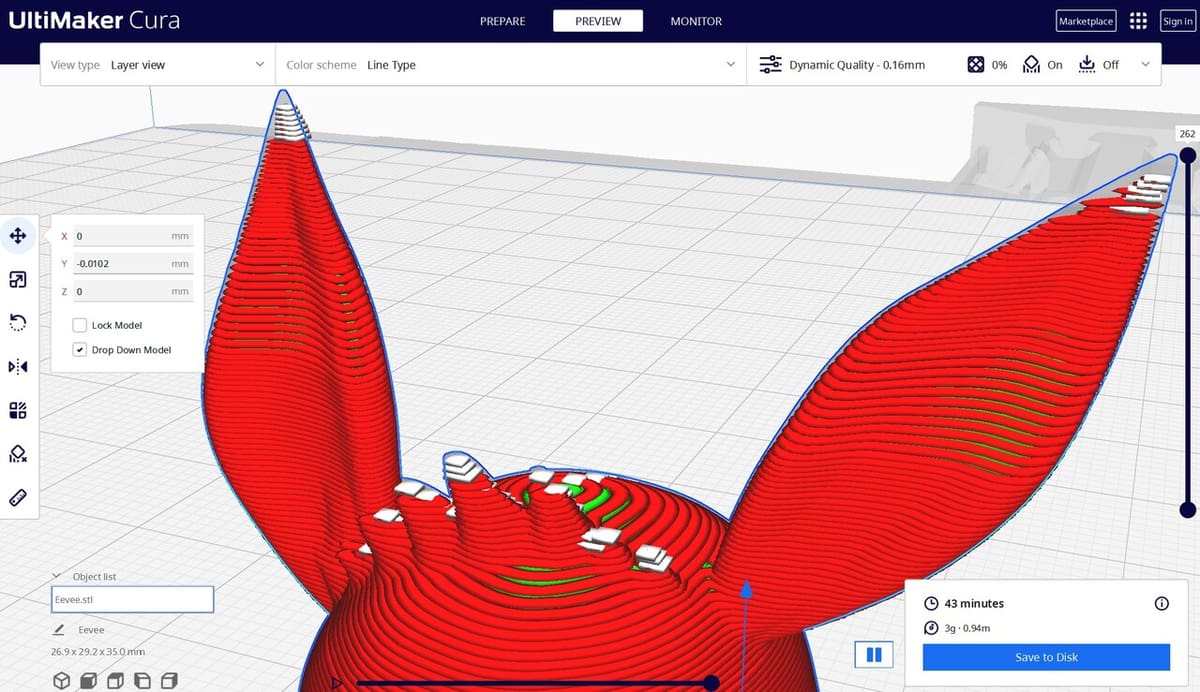Collapse the Object list
The image size is (1200, 692).
click(x=58, y=577)
